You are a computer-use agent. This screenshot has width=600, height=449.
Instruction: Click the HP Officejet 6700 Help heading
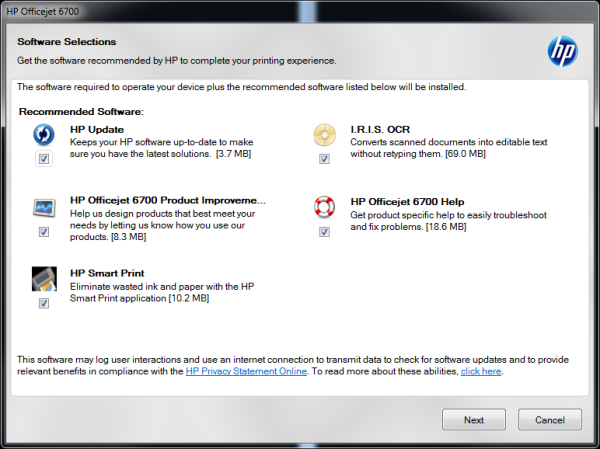[x=407, y=202]
